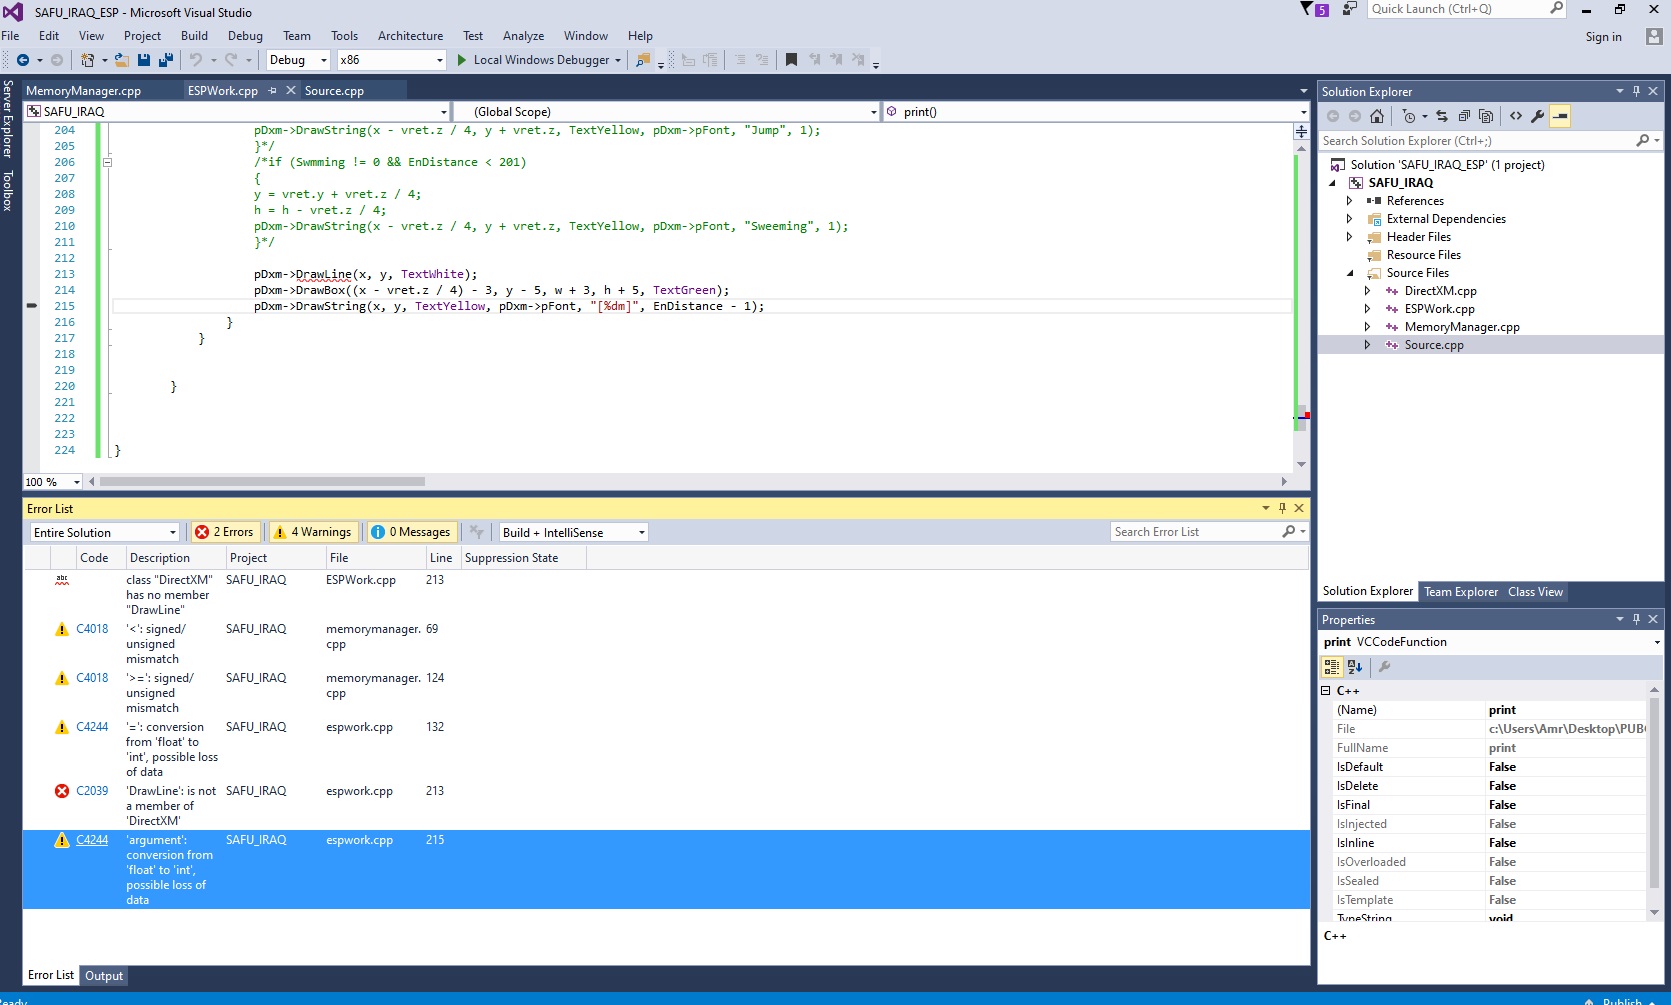Click the account avatar icon beside Sign in
This screenshot has width=1671, height=1005.
point(1654,37)
